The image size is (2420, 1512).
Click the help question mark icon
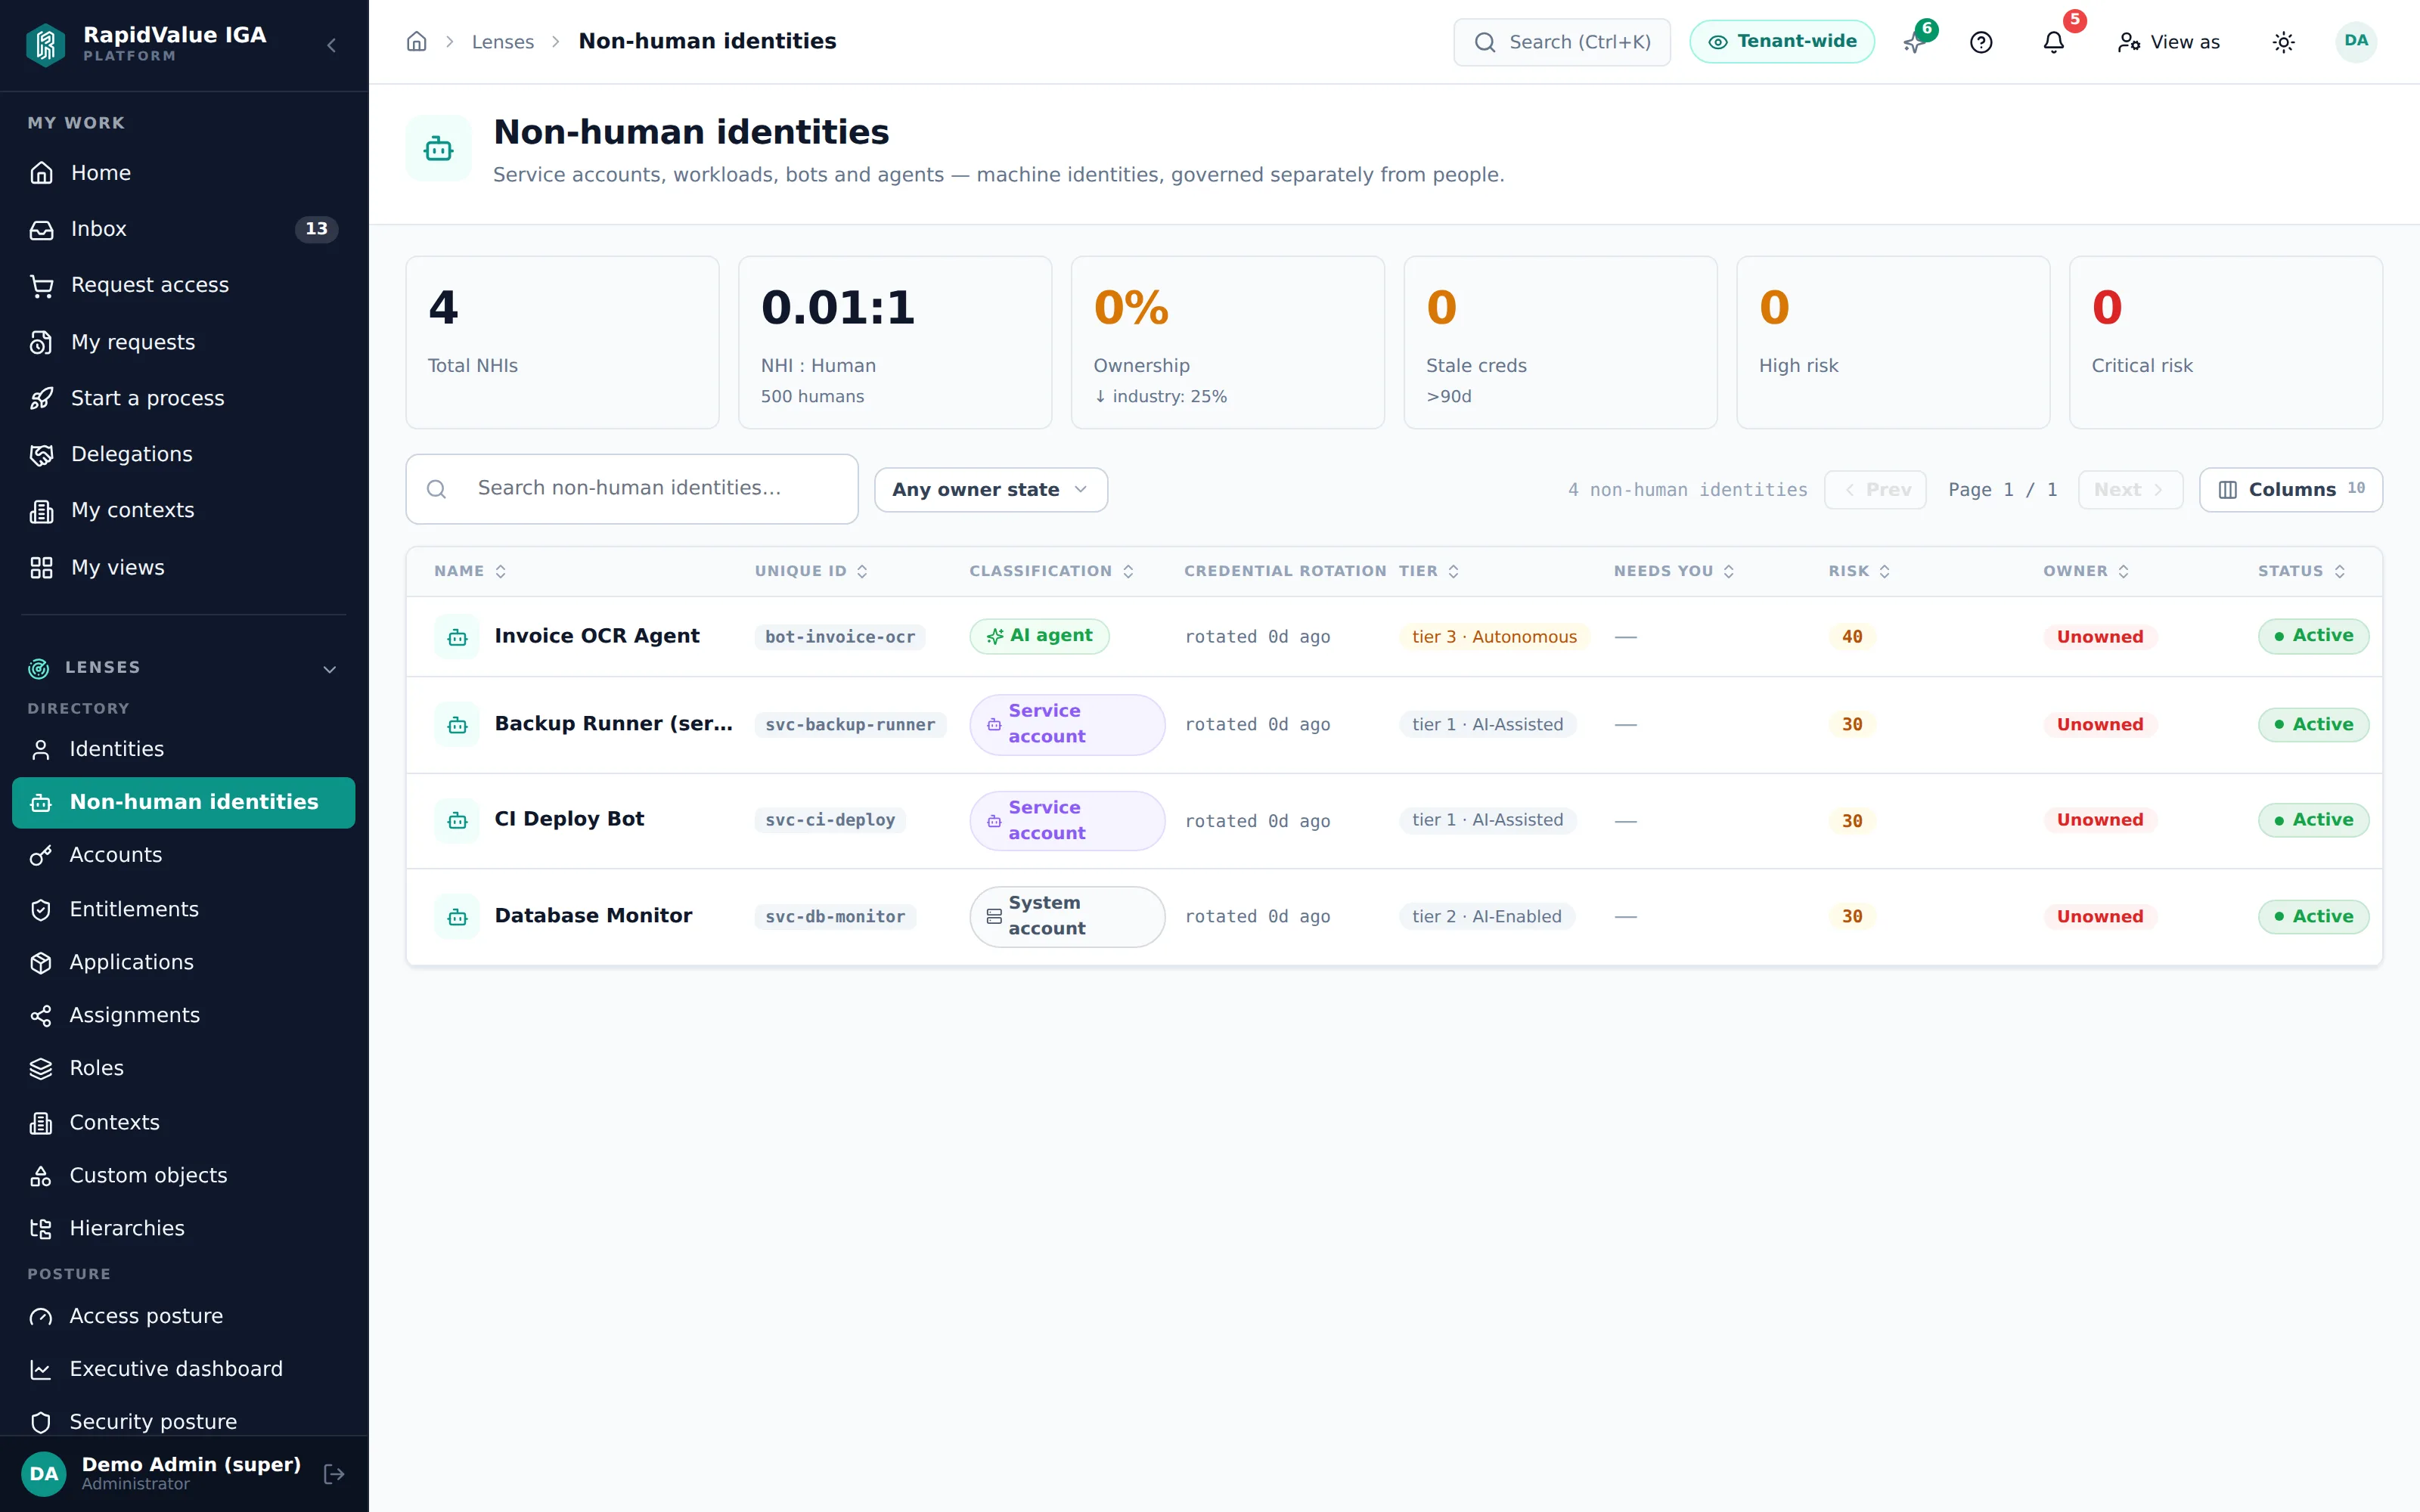(x=1981, y=42)
